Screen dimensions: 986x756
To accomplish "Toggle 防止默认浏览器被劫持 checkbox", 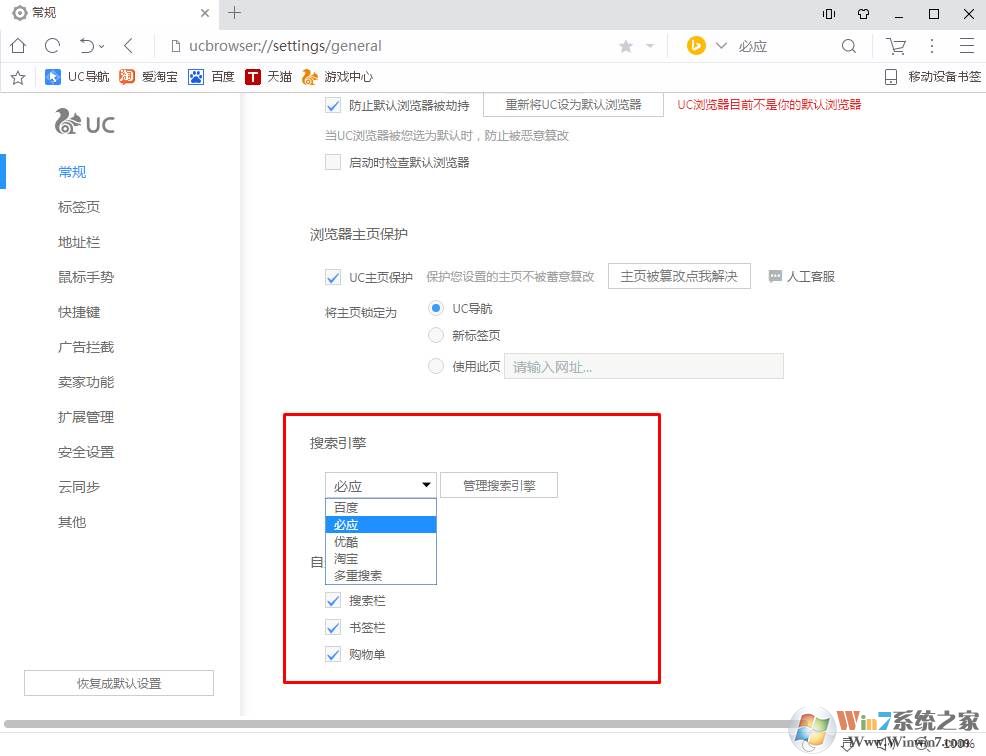I will [x=333, y=105].
